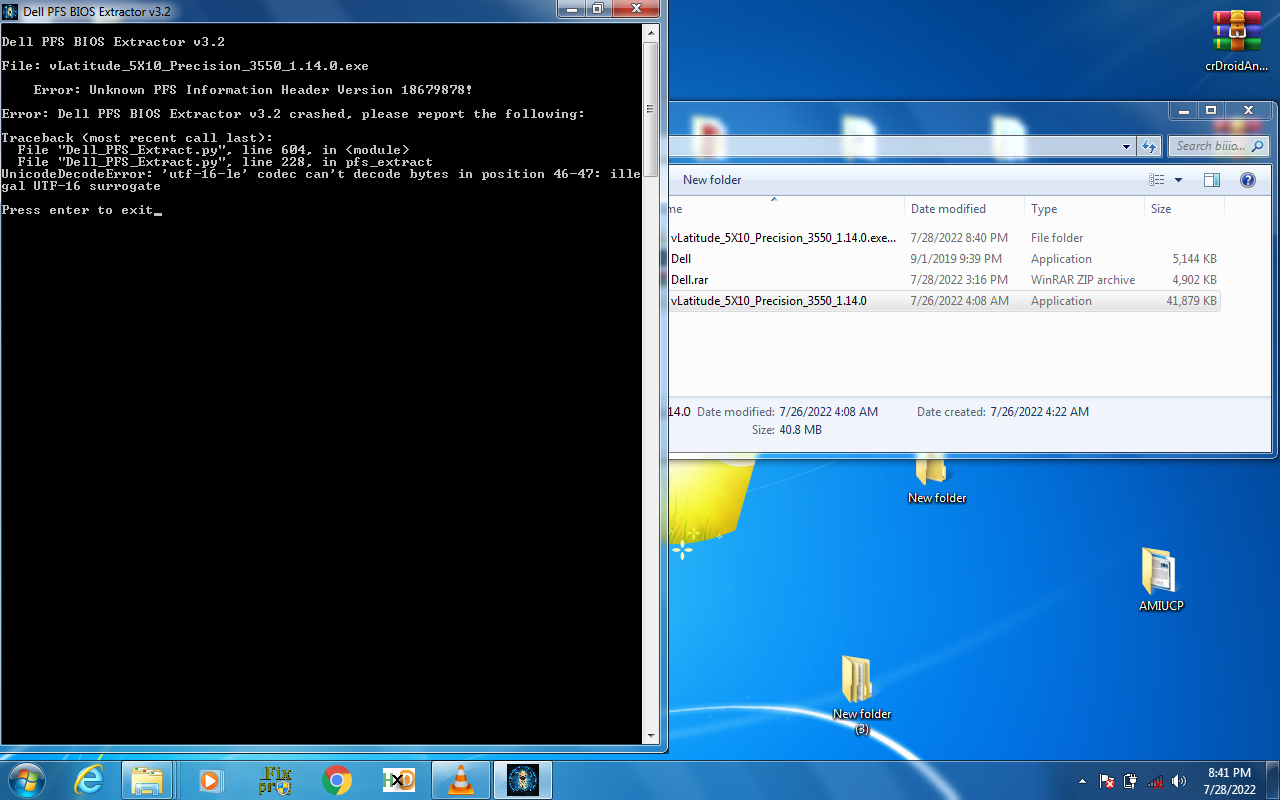Image resolution: width=1280 pixels, height=800 pixels.
Task: Open Windows Explorer taskbar button
Action: pos(147,779)
